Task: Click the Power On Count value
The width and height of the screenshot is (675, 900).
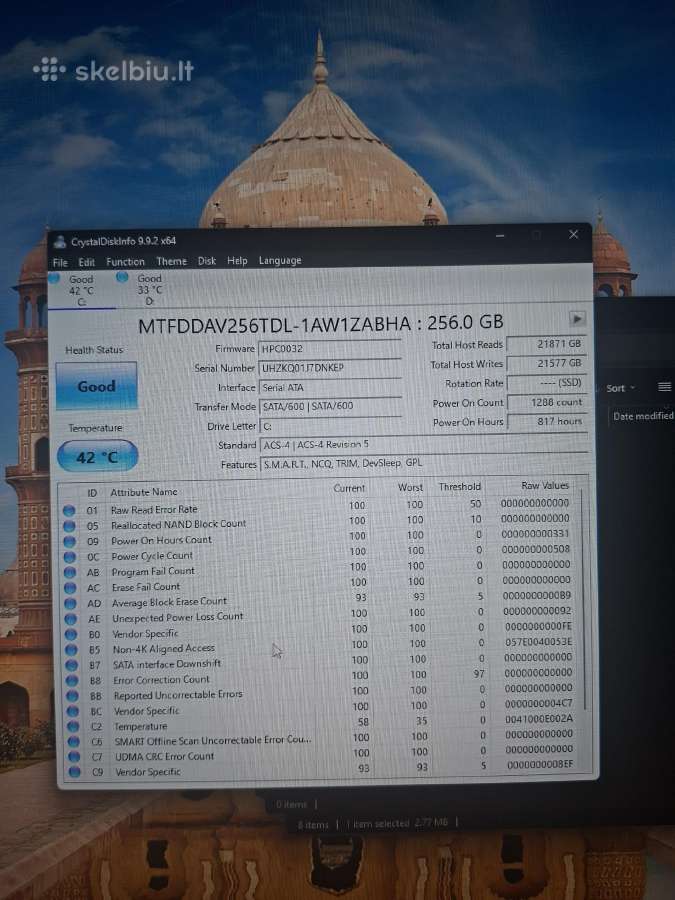Action: 547,402
